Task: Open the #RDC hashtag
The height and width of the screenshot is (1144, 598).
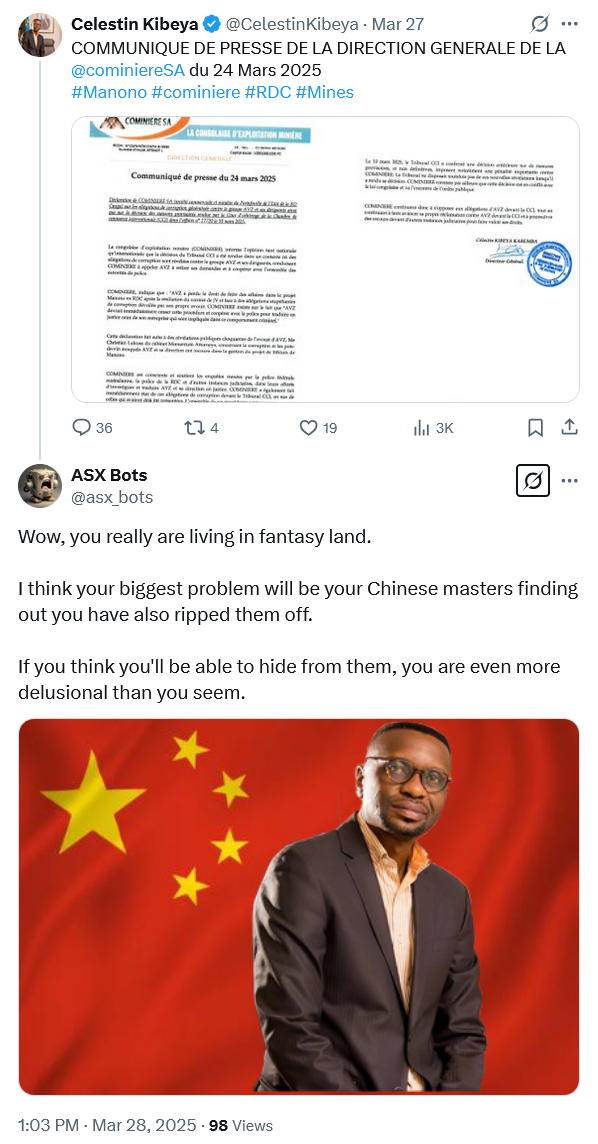Action: pos(268,92)
